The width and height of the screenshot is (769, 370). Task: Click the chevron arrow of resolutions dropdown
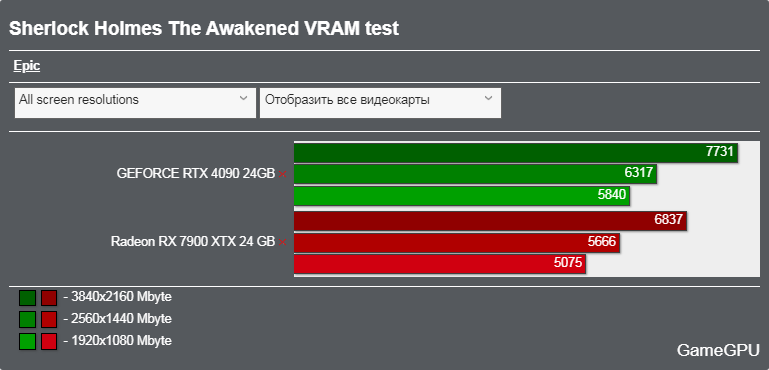[243, 98]
